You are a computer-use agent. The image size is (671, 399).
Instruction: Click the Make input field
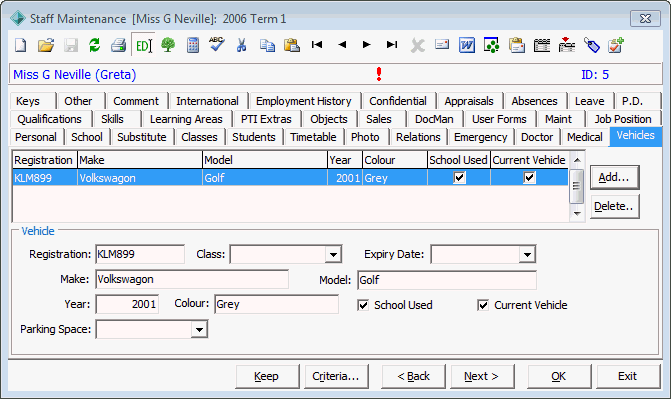click(x=192, y=279)
